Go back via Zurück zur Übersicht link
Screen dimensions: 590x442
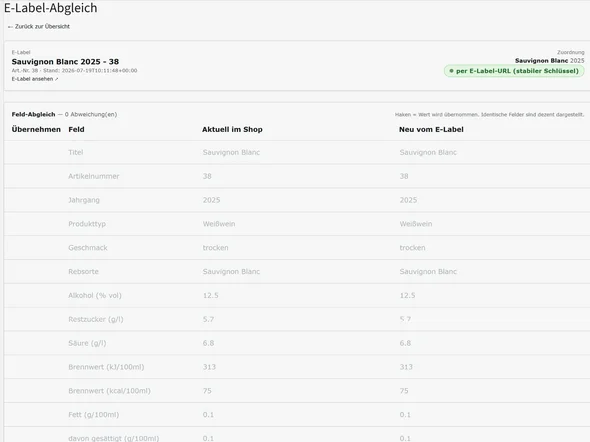click(39, 26)
